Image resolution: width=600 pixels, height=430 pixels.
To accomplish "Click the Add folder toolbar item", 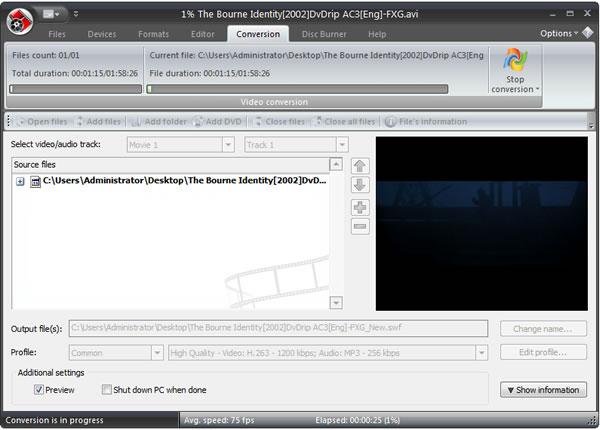I will click(x=158, y=122).
